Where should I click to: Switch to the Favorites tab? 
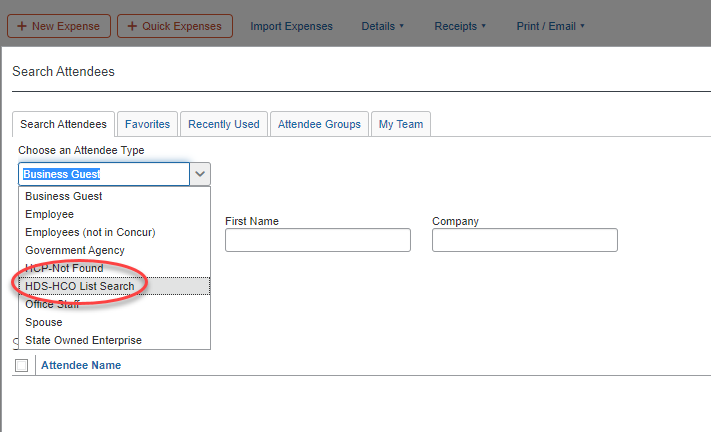coord(147,124)
